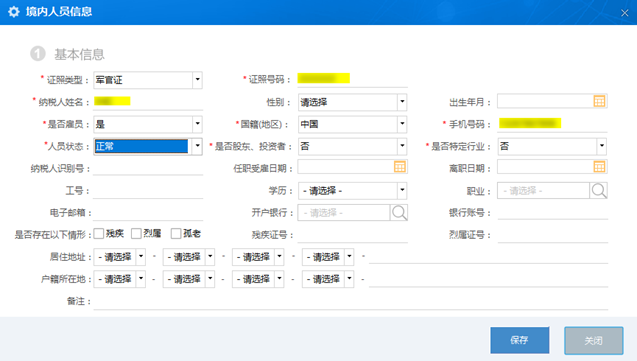This screenshot has height=361, width=637.
Task: Check the 孤老 checkbox
Action: (176, 233)
